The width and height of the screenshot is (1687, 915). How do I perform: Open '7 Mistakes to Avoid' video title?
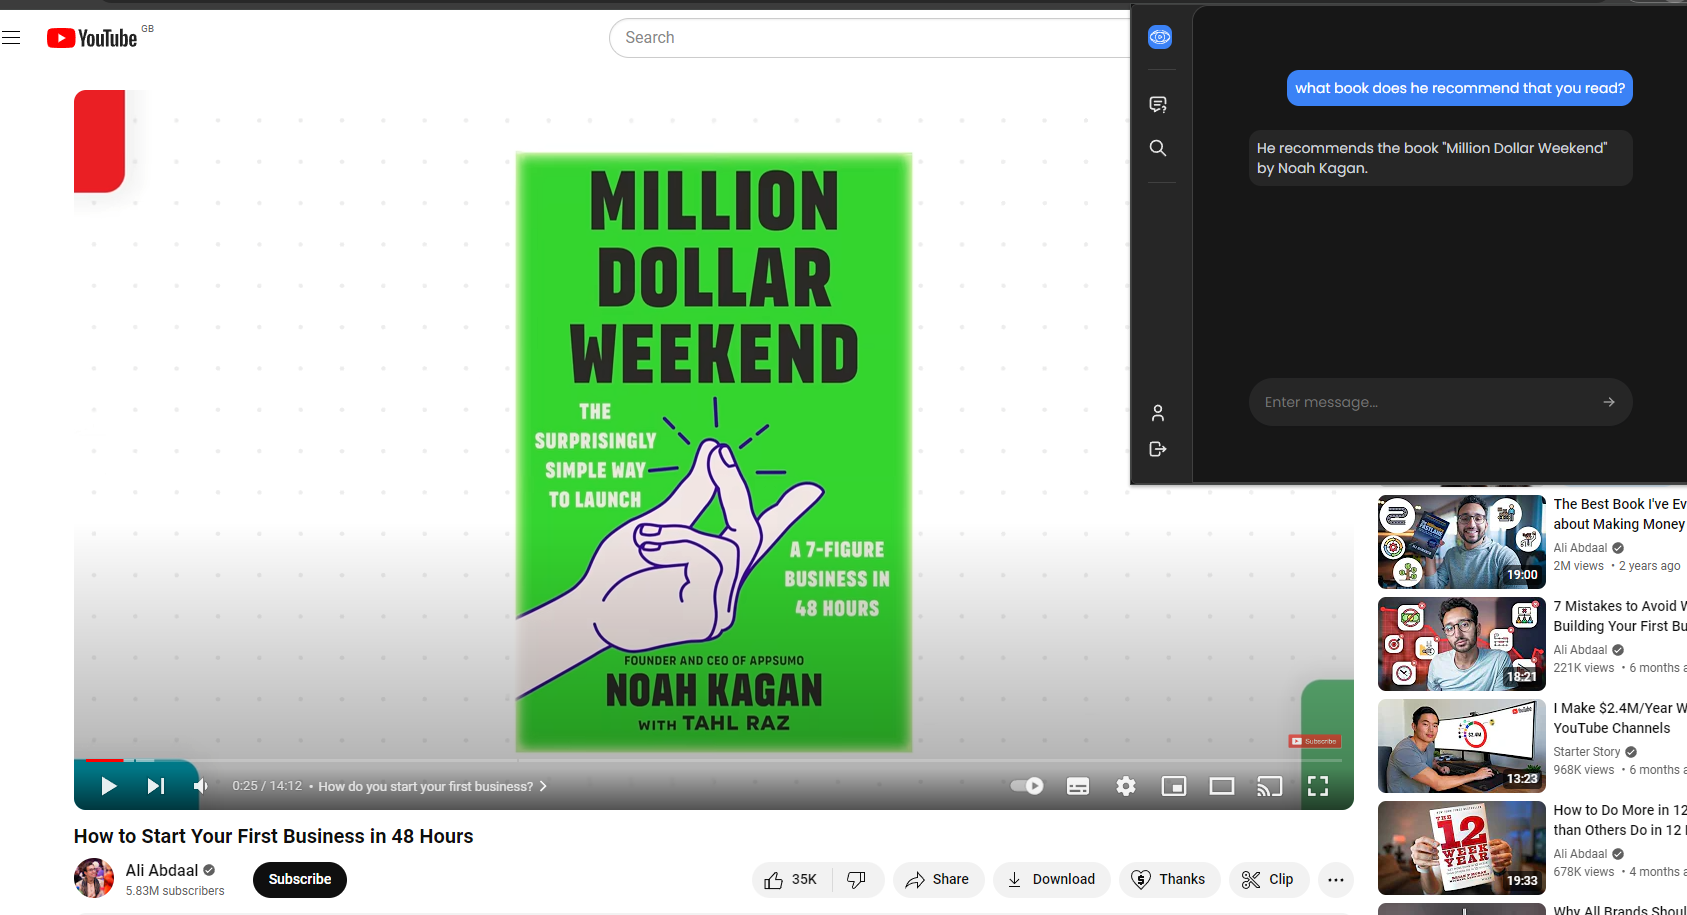click(1620, 616)
